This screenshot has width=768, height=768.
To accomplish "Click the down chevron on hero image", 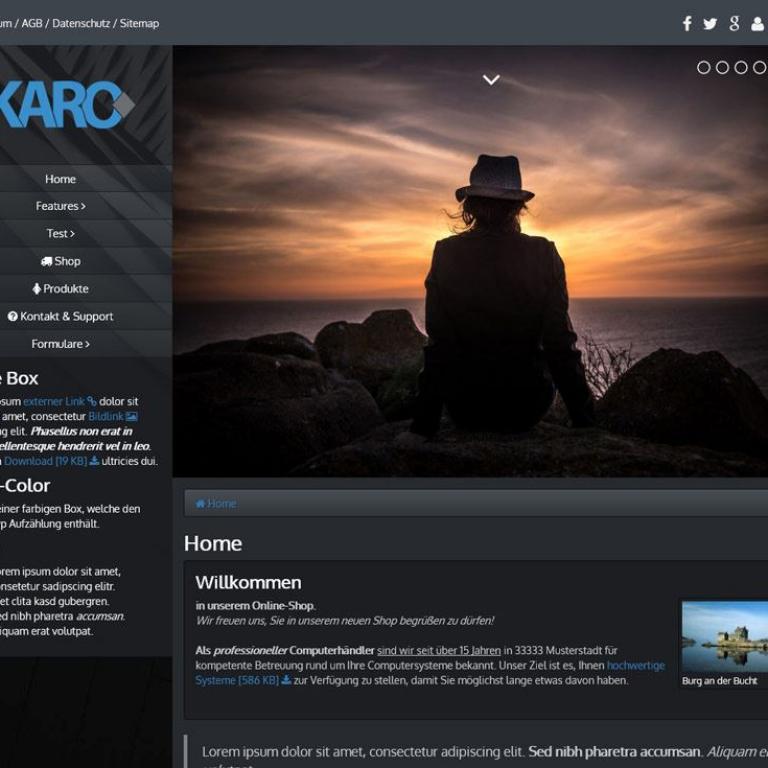I will click(x=491, y=80).
